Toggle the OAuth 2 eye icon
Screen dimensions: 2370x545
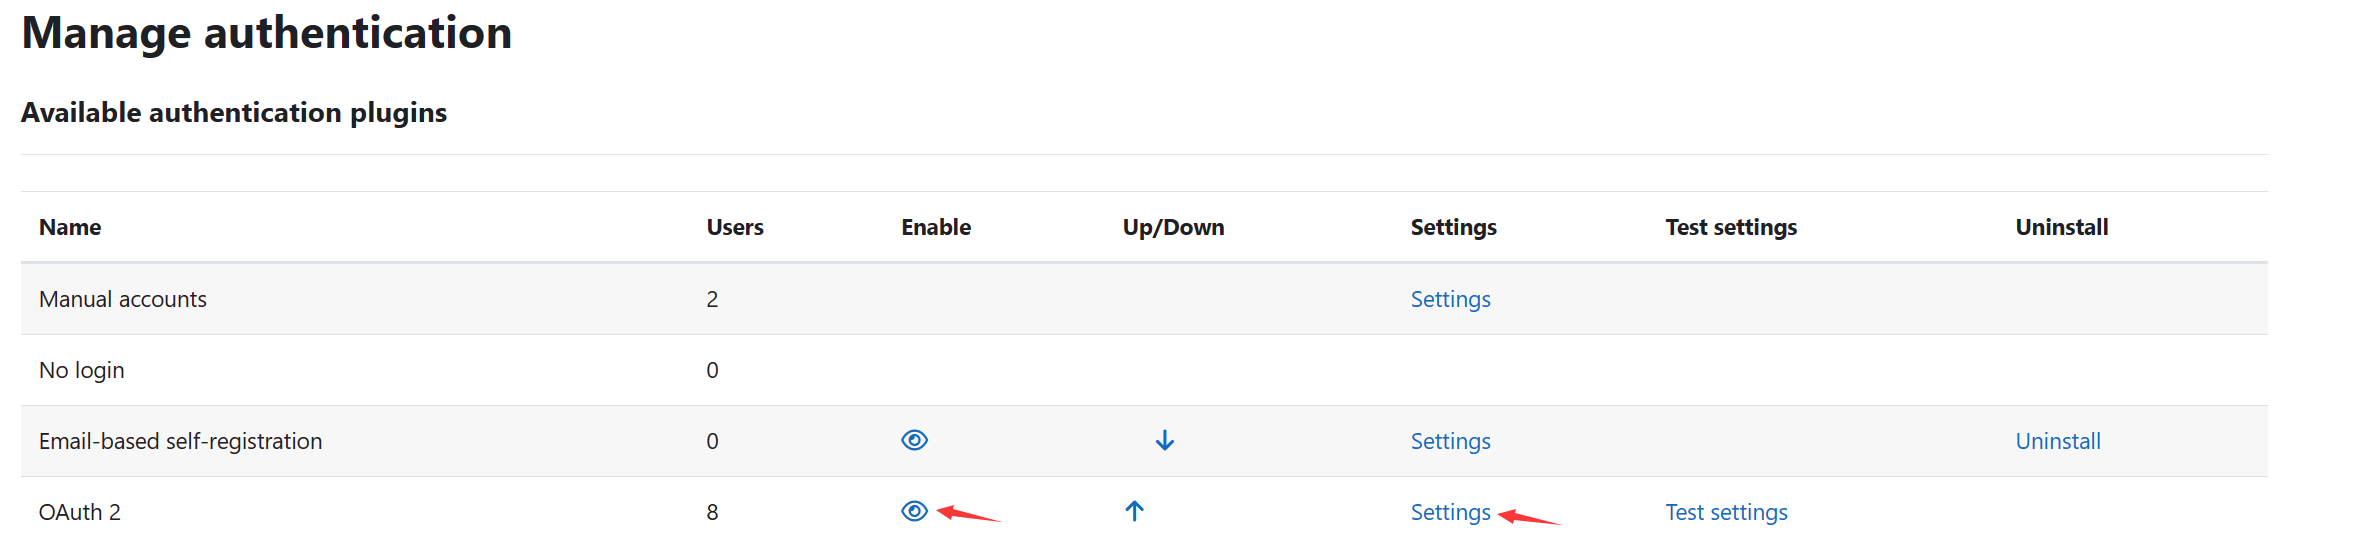pos(914,512)
